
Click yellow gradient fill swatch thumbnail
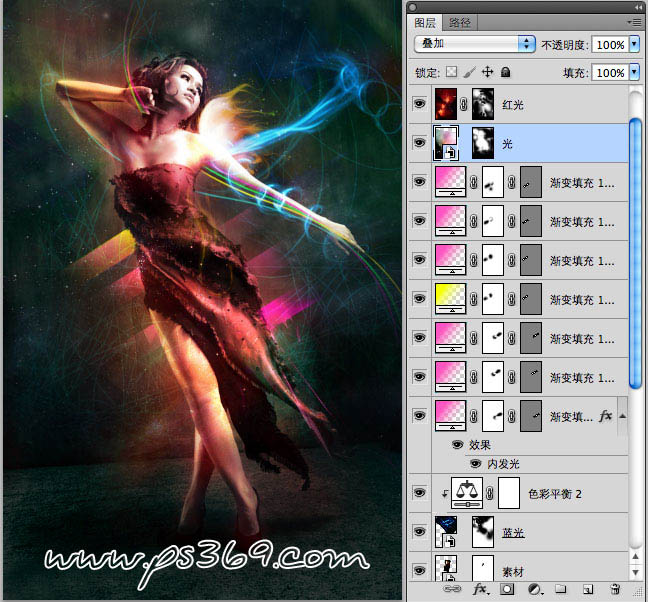coord(450,299)
